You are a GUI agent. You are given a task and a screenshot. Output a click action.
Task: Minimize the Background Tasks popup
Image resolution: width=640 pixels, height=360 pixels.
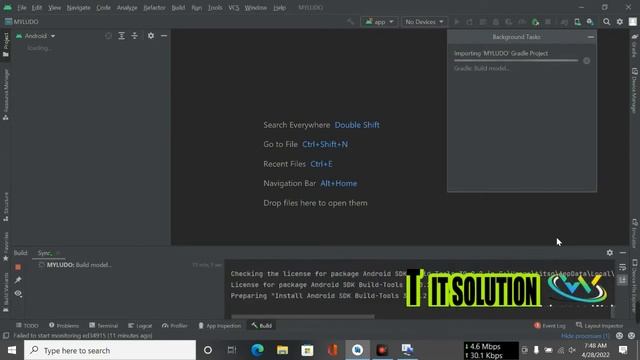(590, 37)
